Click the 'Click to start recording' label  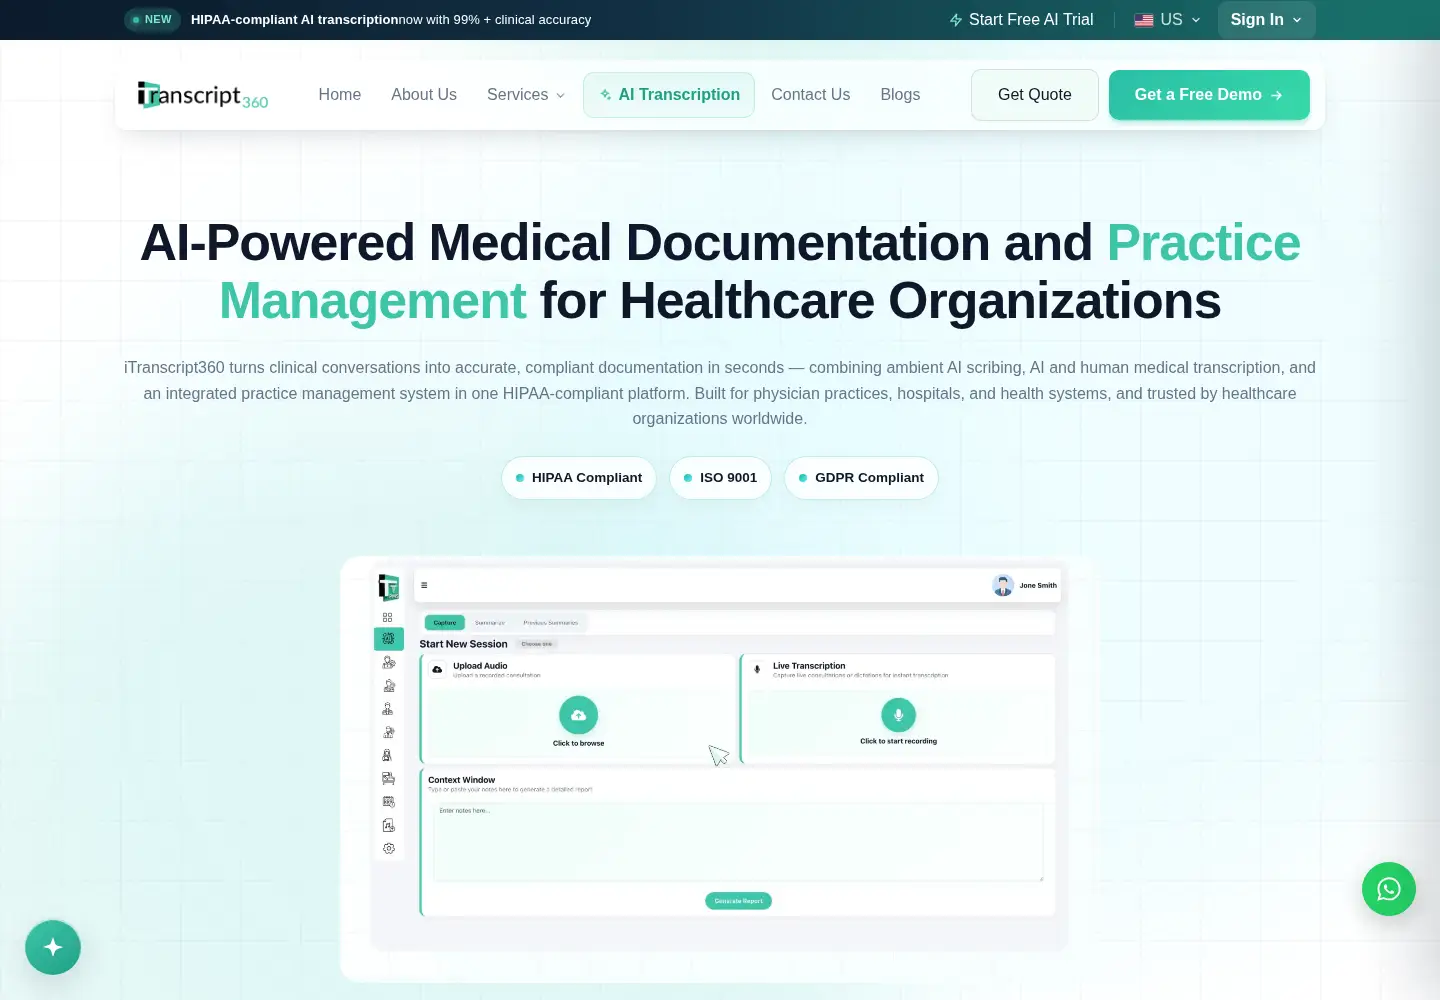[898, 741]
